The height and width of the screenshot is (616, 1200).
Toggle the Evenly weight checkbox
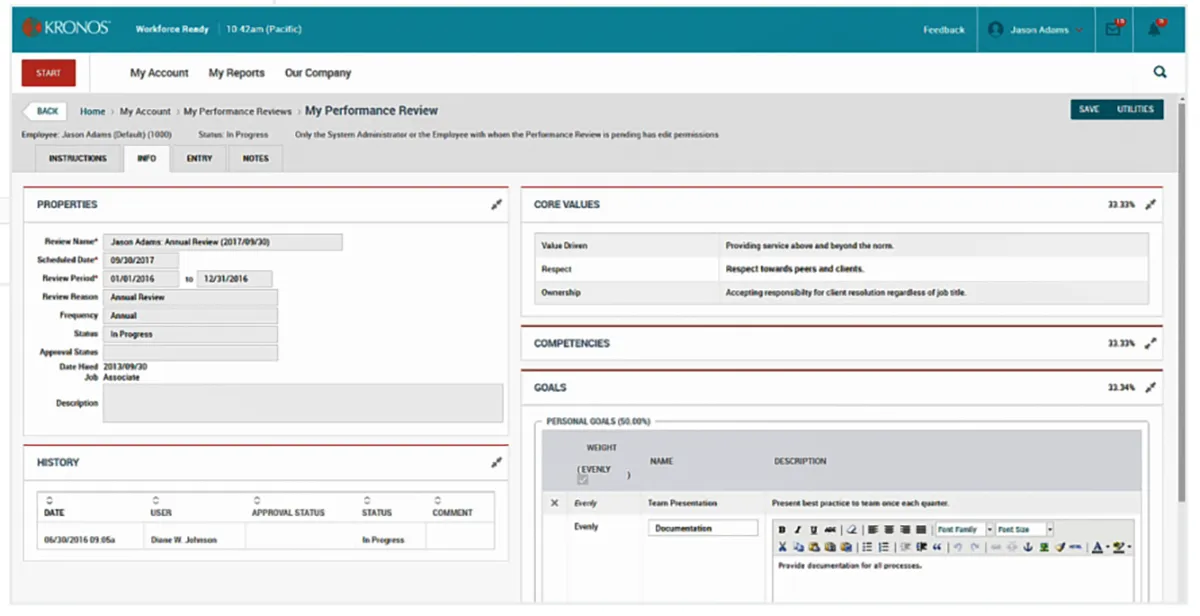pos(583,480)
